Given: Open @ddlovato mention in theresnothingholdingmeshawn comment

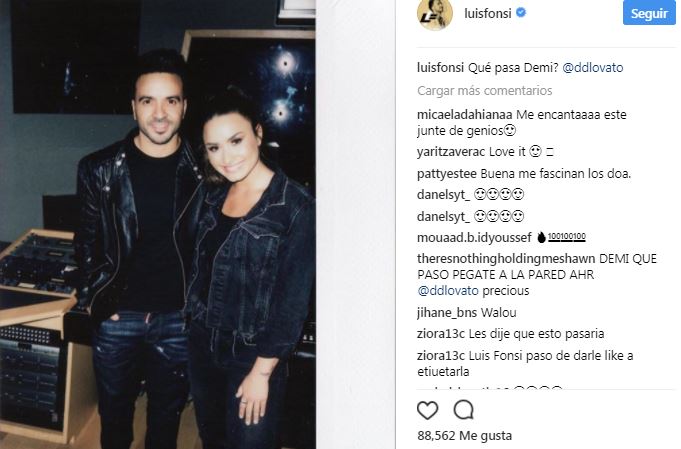Looking at the screenshot, I should [448, 291].
